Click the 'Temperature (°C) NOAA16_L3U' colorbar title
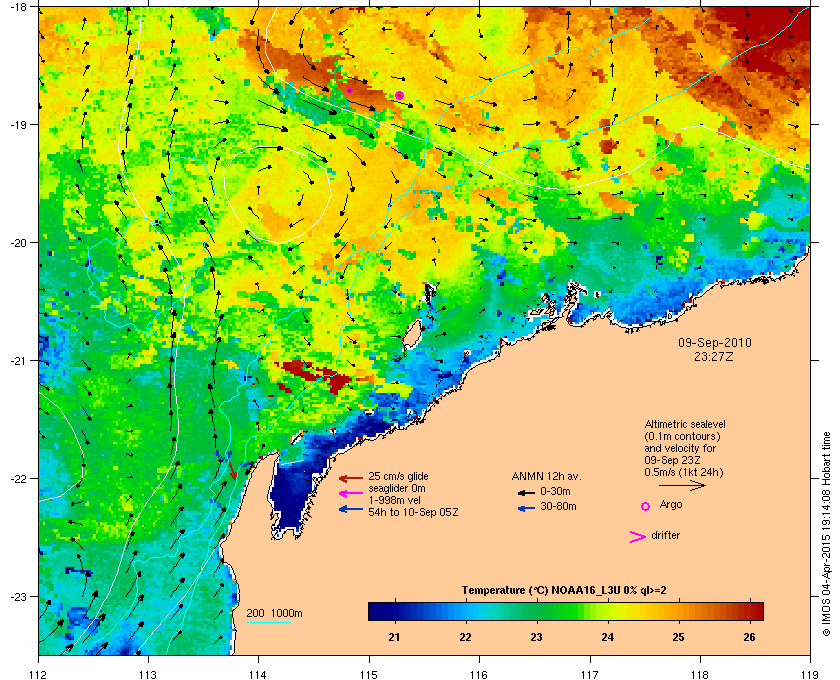840x680 pixels. pos(541,591)
